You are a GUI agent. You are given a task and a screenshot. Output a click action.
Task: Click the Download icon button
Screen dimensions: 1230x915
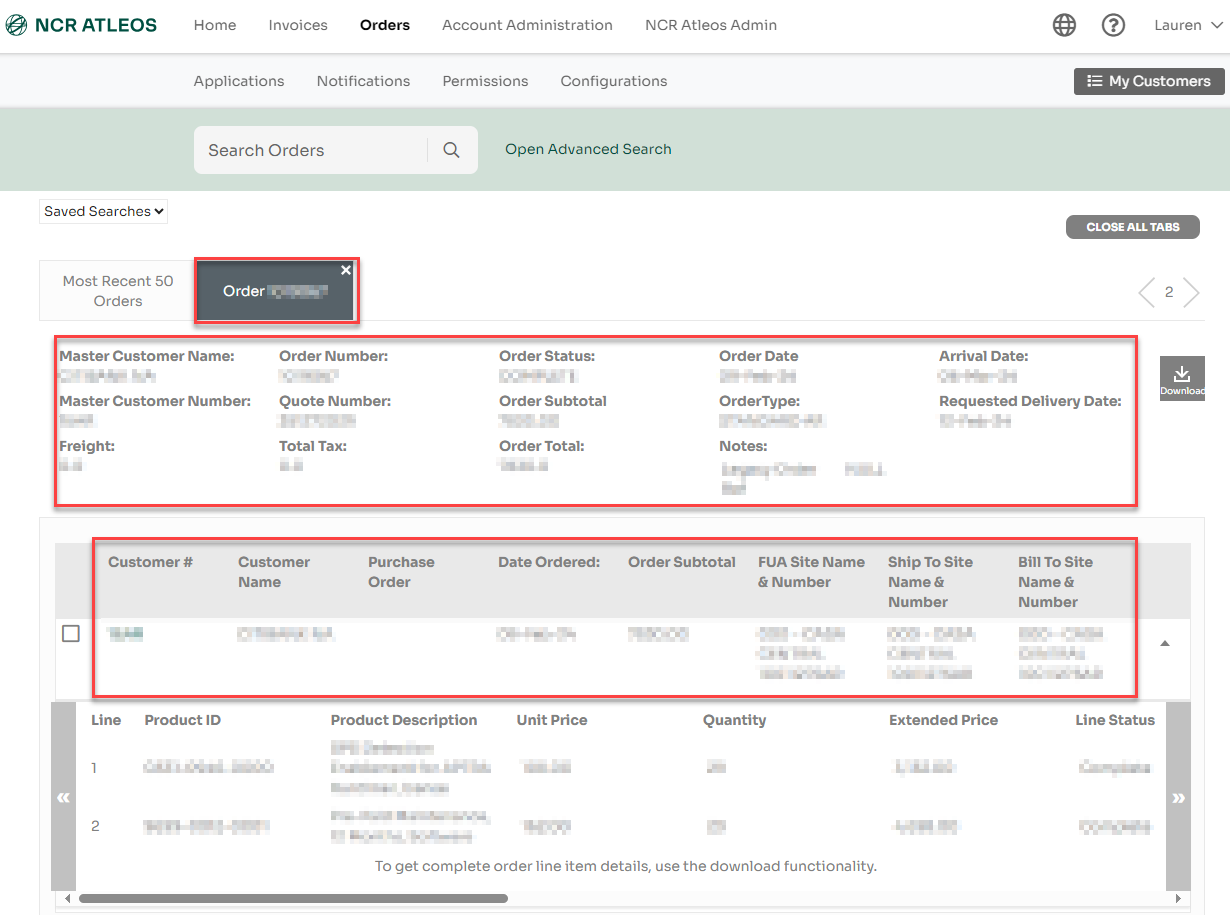point(1182,379)
